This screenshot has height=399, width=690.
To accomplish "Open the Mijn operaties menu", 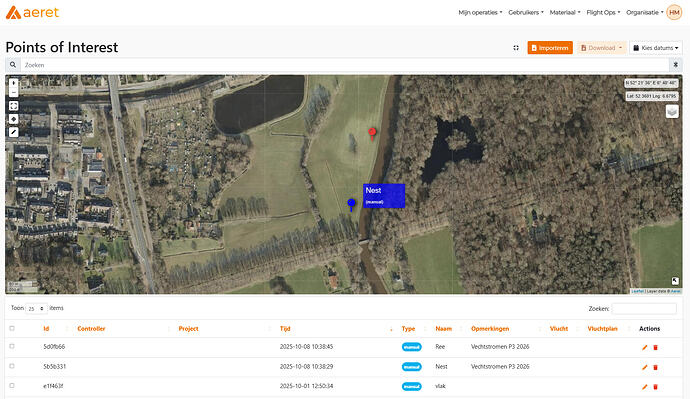I will [x=480, y=13].
